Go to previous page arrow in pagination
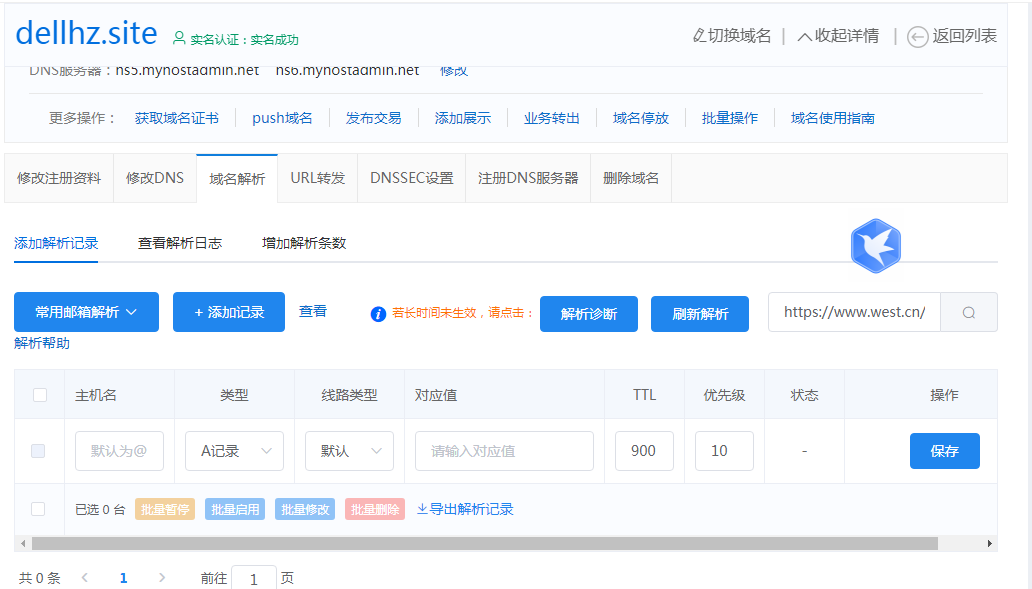Viewport: 1032px width, 589px height. click(x=85, y=578)
